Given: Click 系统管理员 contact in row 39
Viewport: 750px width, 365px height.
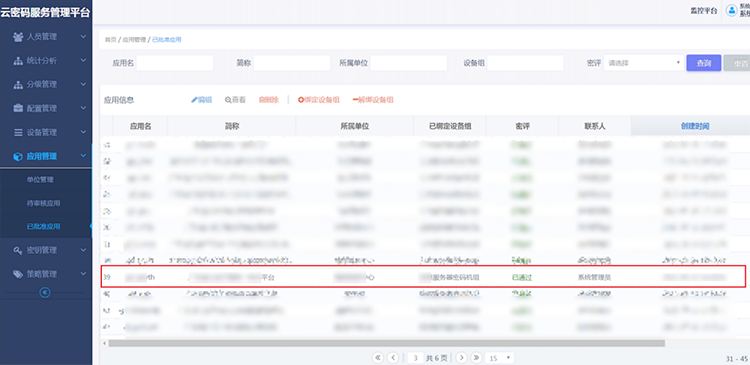Looking at the screenshot, I should point(594,277).
